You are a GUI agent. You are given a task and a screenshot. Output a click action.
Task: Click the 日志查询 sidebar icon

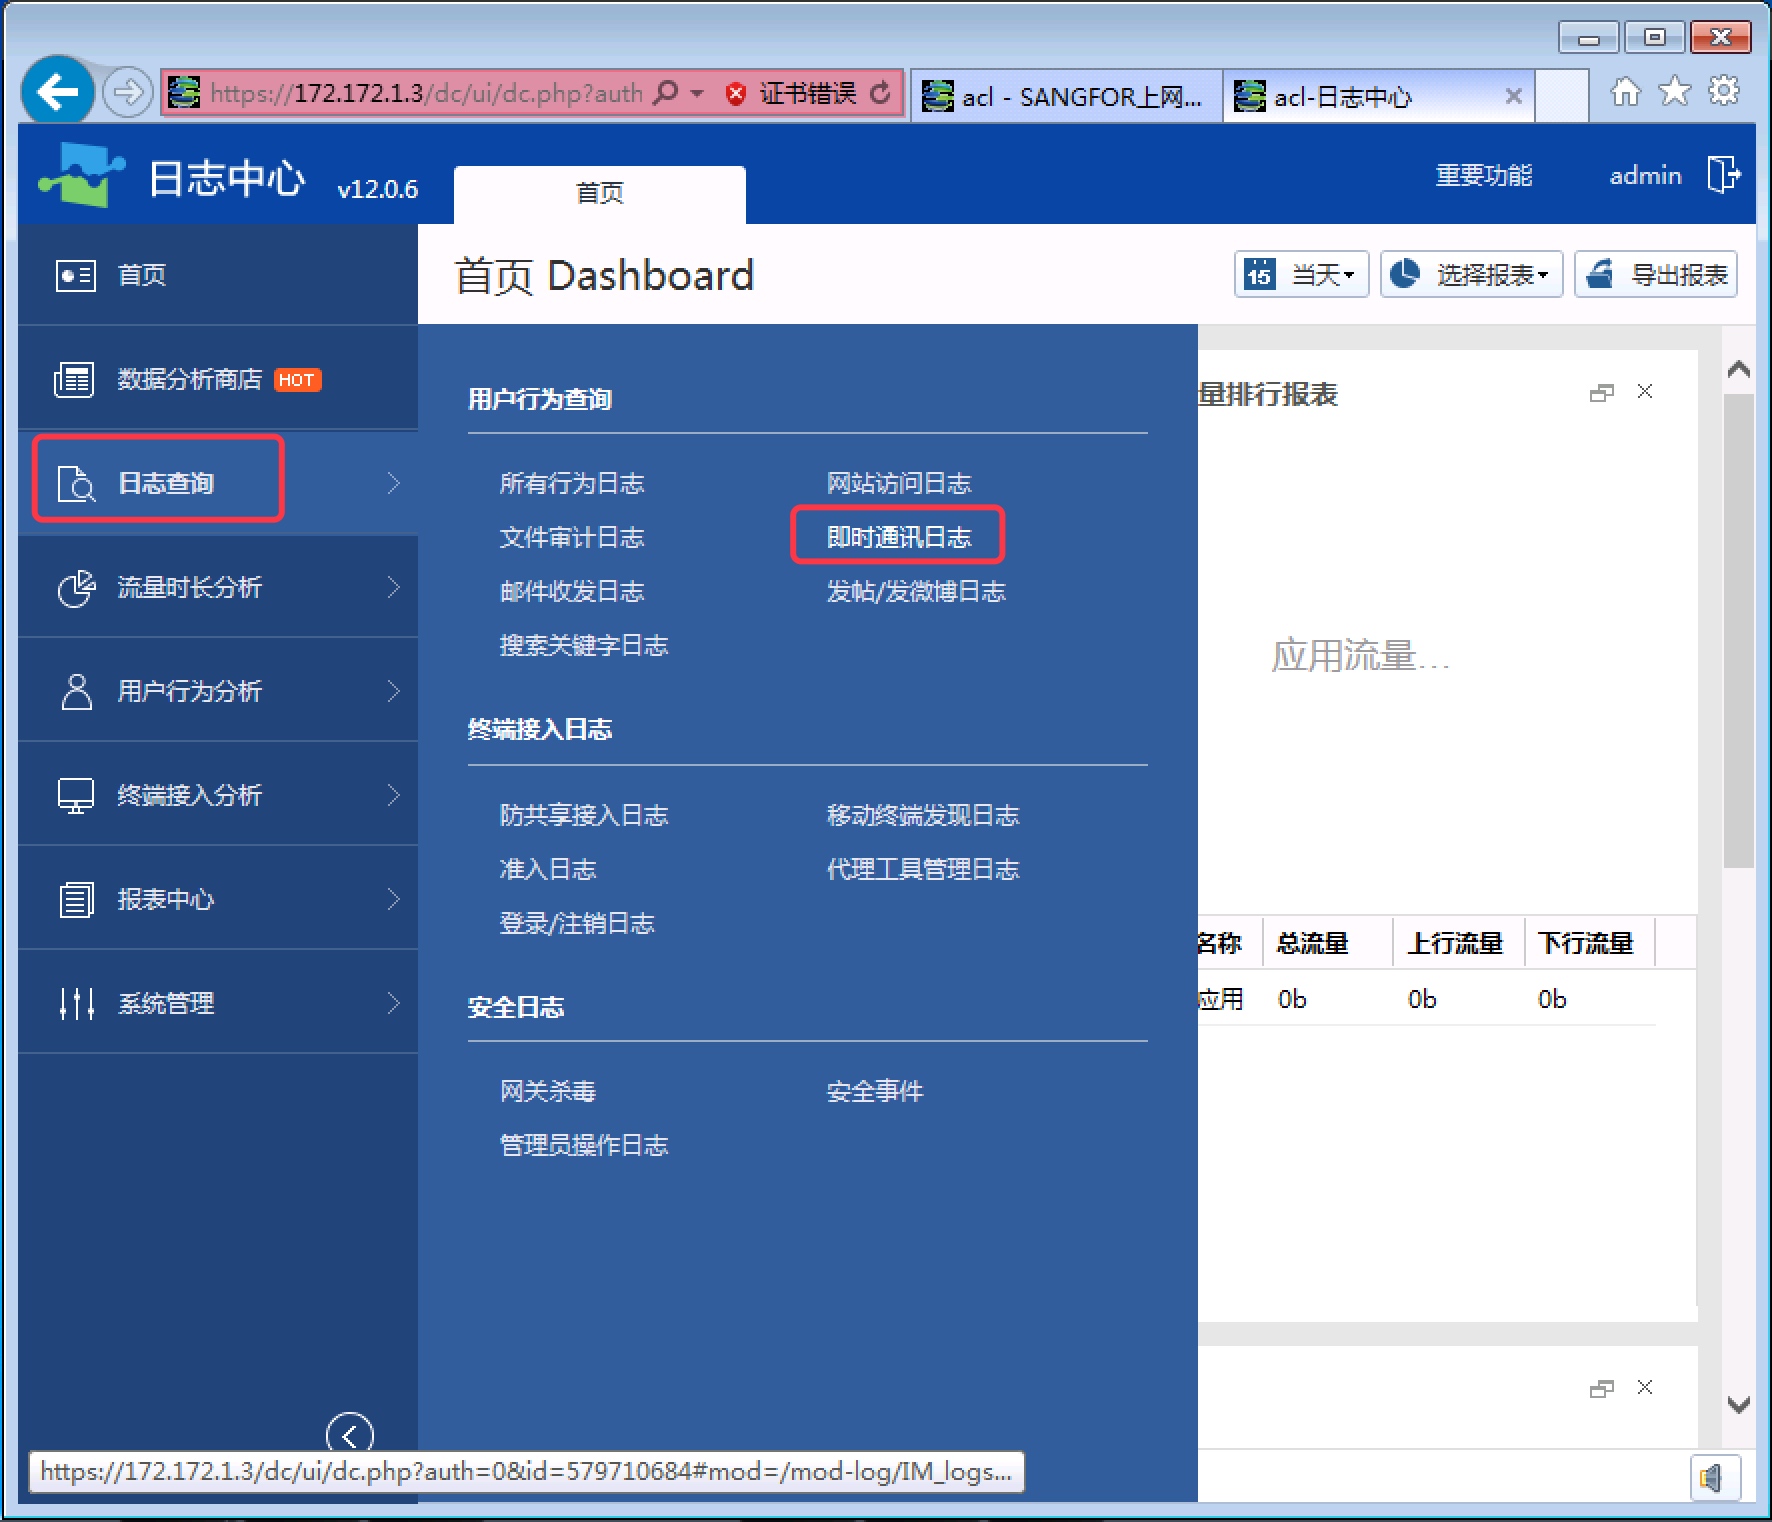[x=76, y=484]
